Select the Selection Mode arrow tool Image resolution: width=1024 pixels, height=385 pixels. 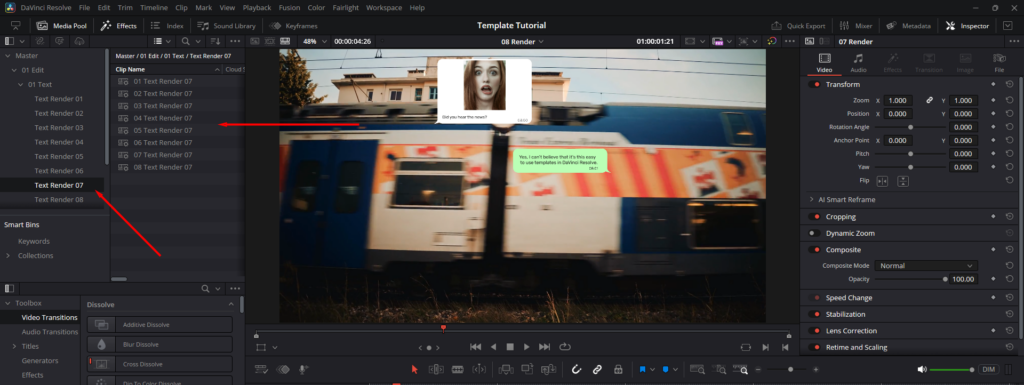[414, 369]
